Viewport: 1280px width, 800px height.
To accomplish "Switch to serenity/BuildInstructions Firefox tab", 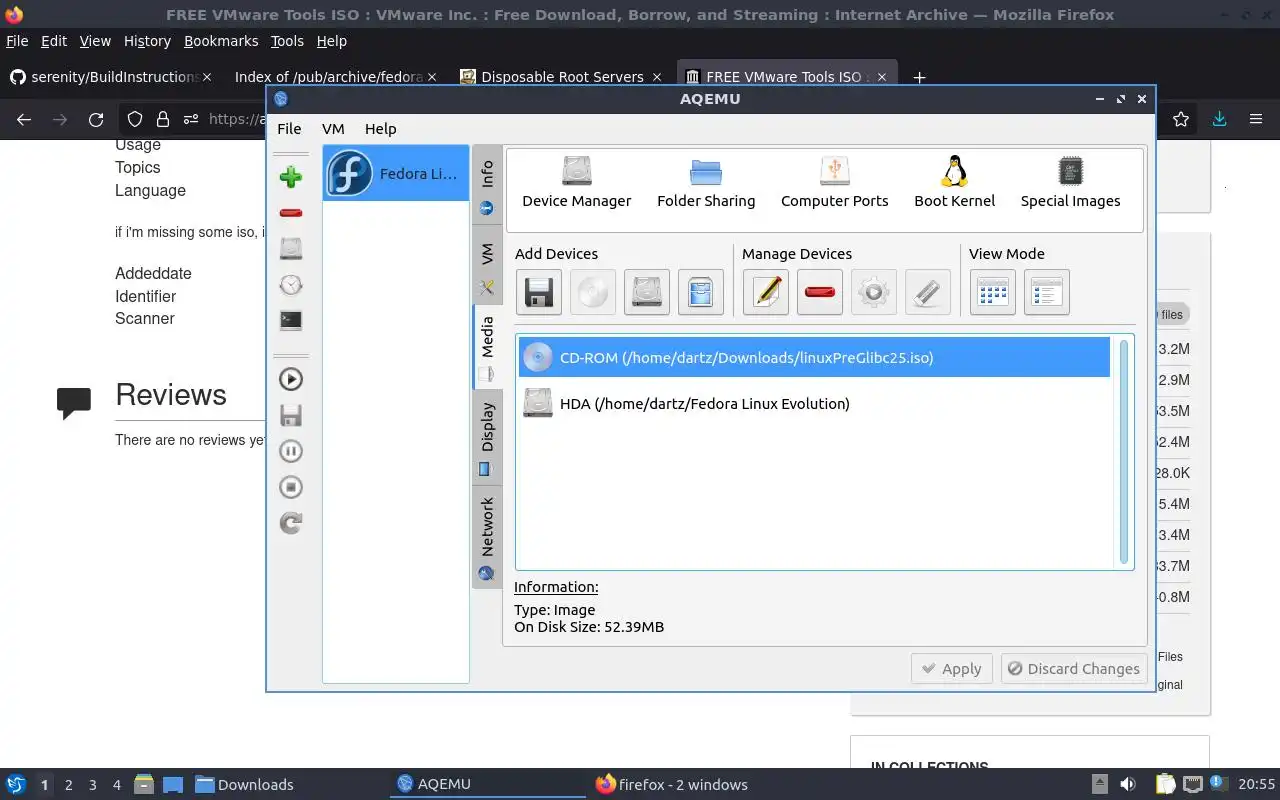I will pyautogui.click(x=112, y=77).
